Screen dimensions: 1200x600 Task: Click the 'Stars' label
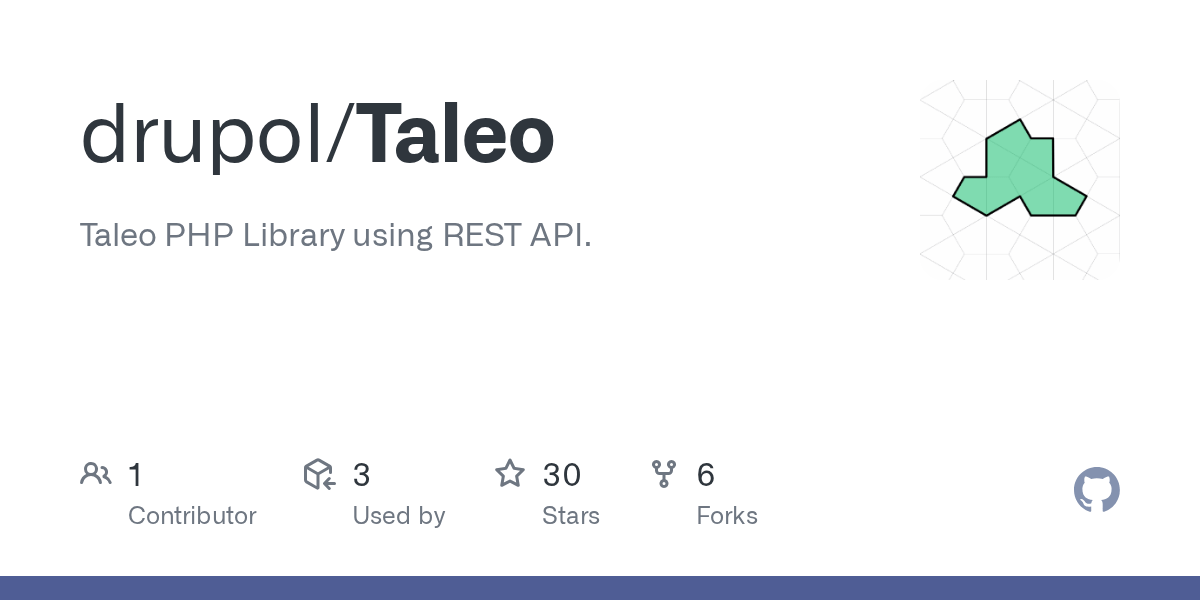coord(571,516)
